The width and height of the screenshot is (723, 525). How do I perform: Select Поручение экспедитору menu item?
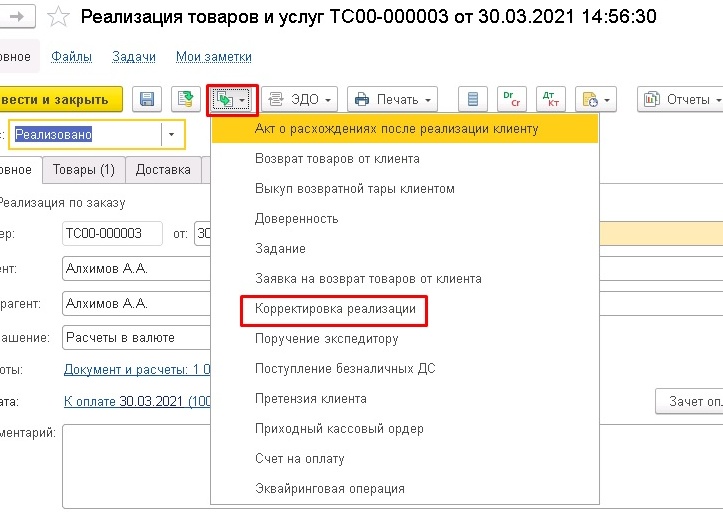pos(405,339)
